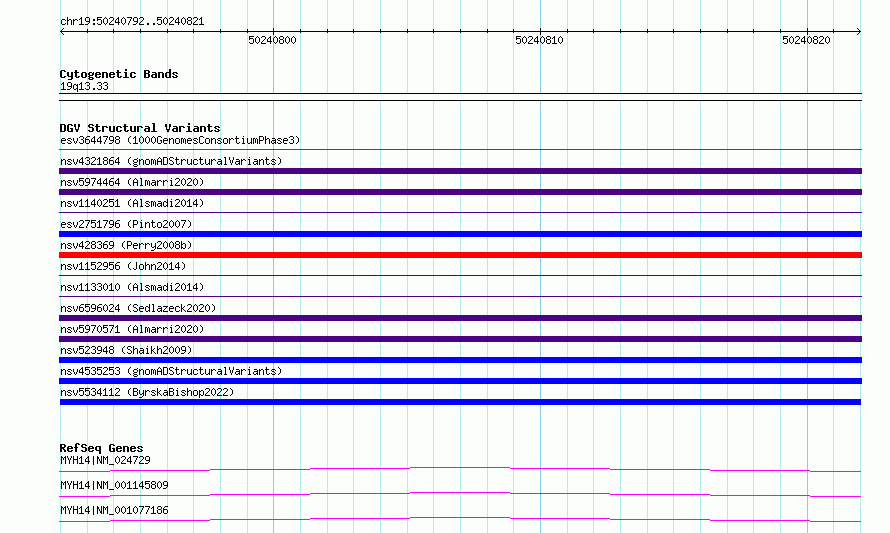Open the RefSeq Genes track title
The height and width of the screenshot is (533, 890).
[x=101, y=448]
